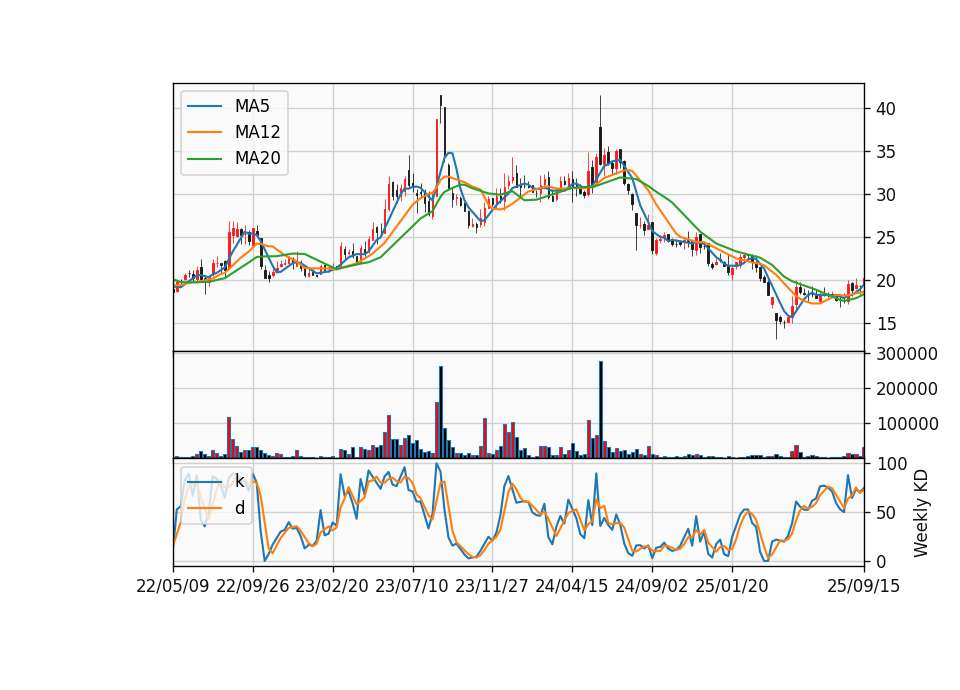Viewport: 960px width, 690px height.
Task: Click the volume axis value 100000
Action: point(907,424)
